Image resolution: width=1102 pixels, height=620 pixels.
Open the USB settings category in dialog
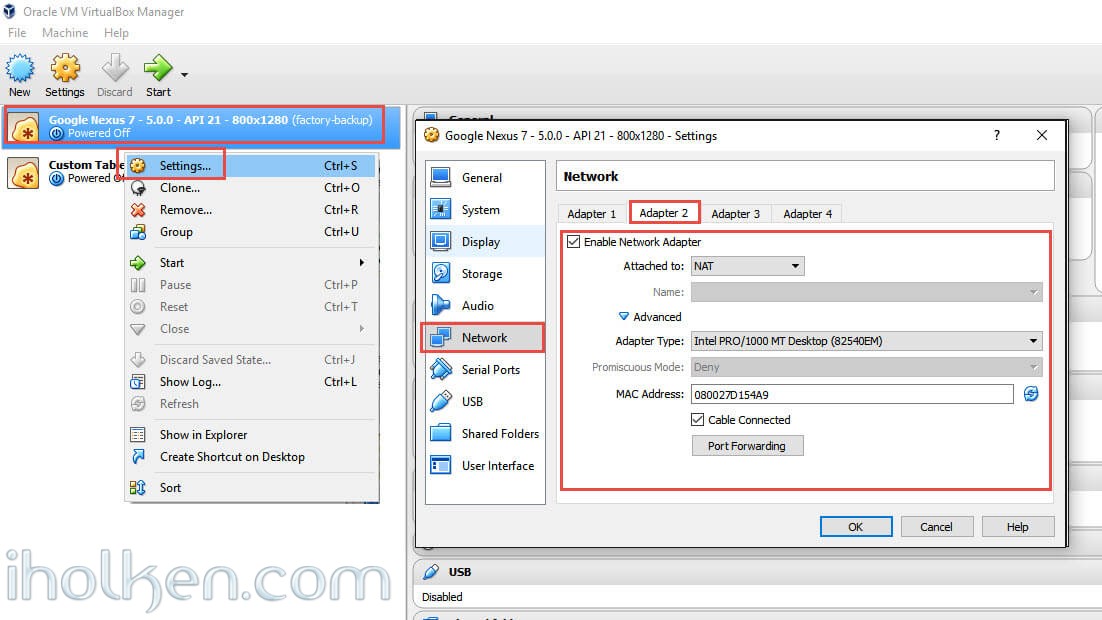[485, 401]
